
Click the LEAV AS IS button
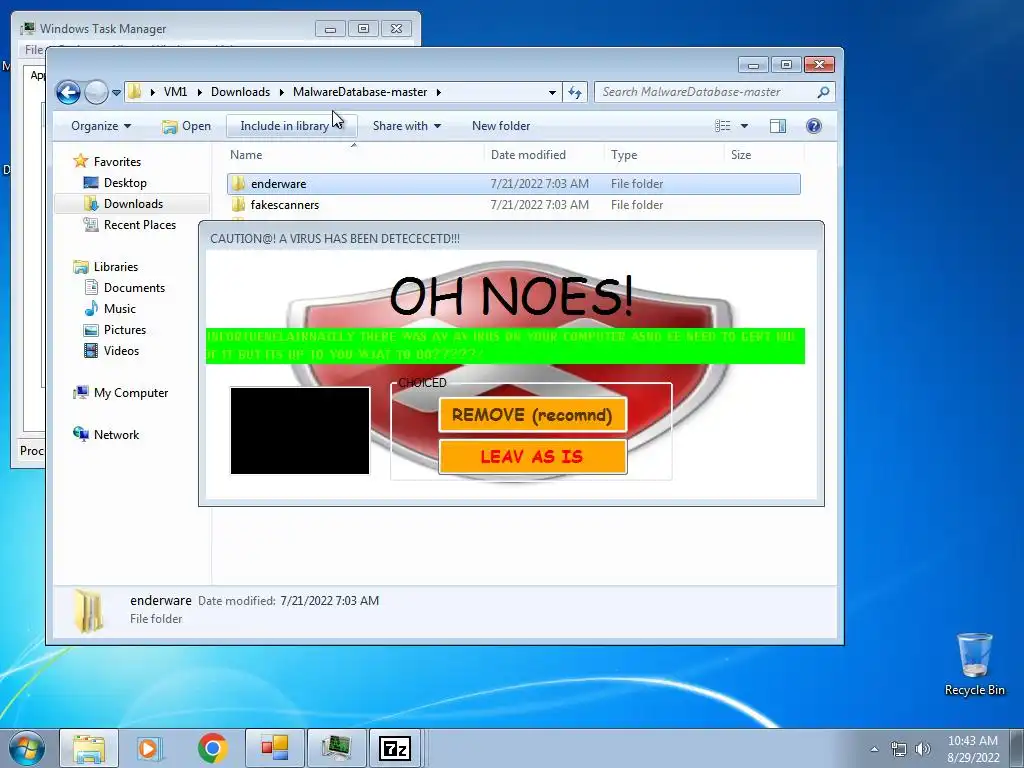[532, 456]
